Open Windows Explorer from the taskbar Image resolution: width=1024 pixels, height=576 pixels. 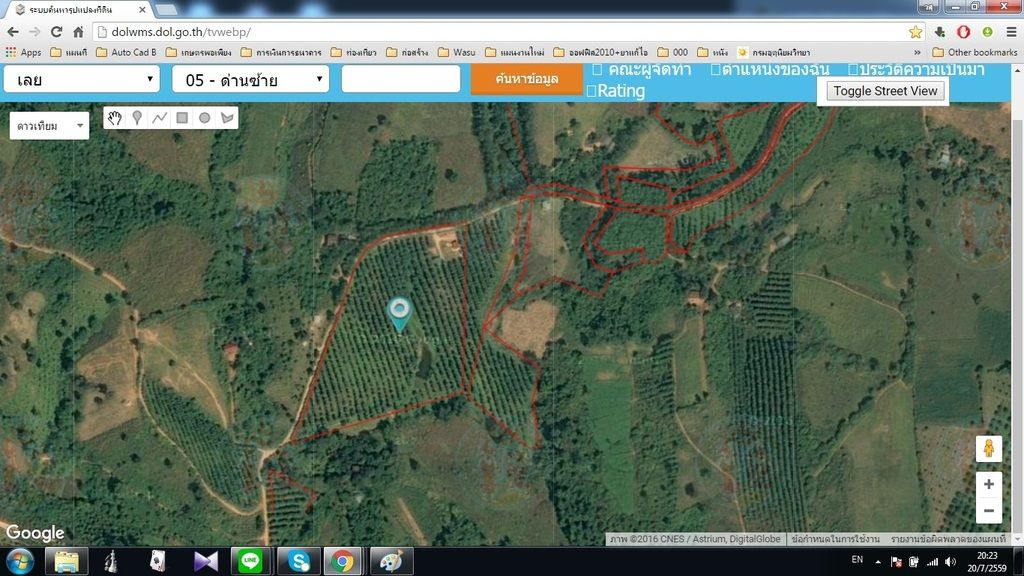pyautogui.click(x=66, y=561)
